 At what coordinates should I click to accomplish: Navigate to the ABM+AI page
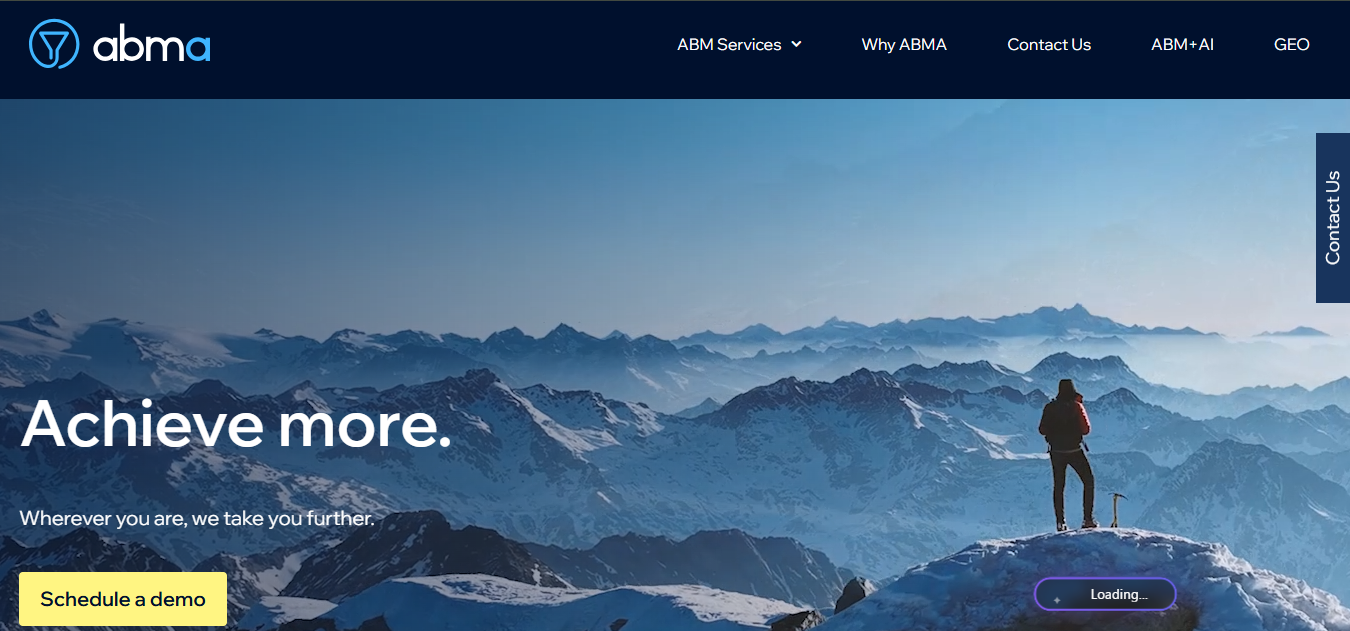pyautogui.click(x=1182, y=44)
